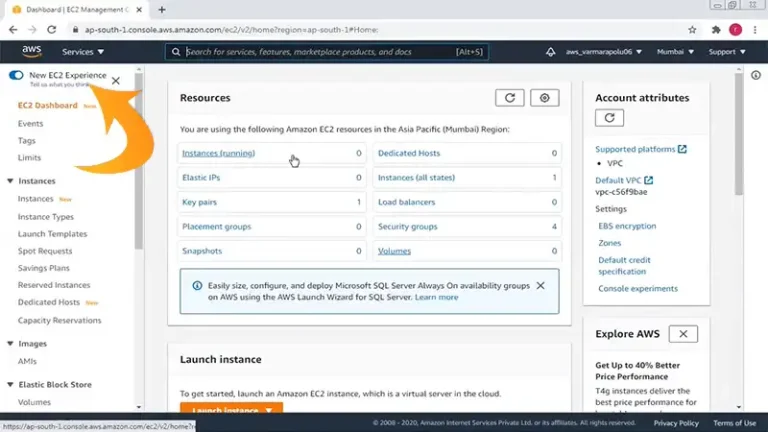Image resolution: width=768 pixels, height=432 pixels.
Task: Bookmark this page with star icon
Action: pyautogui.click(x=692, y=30)
